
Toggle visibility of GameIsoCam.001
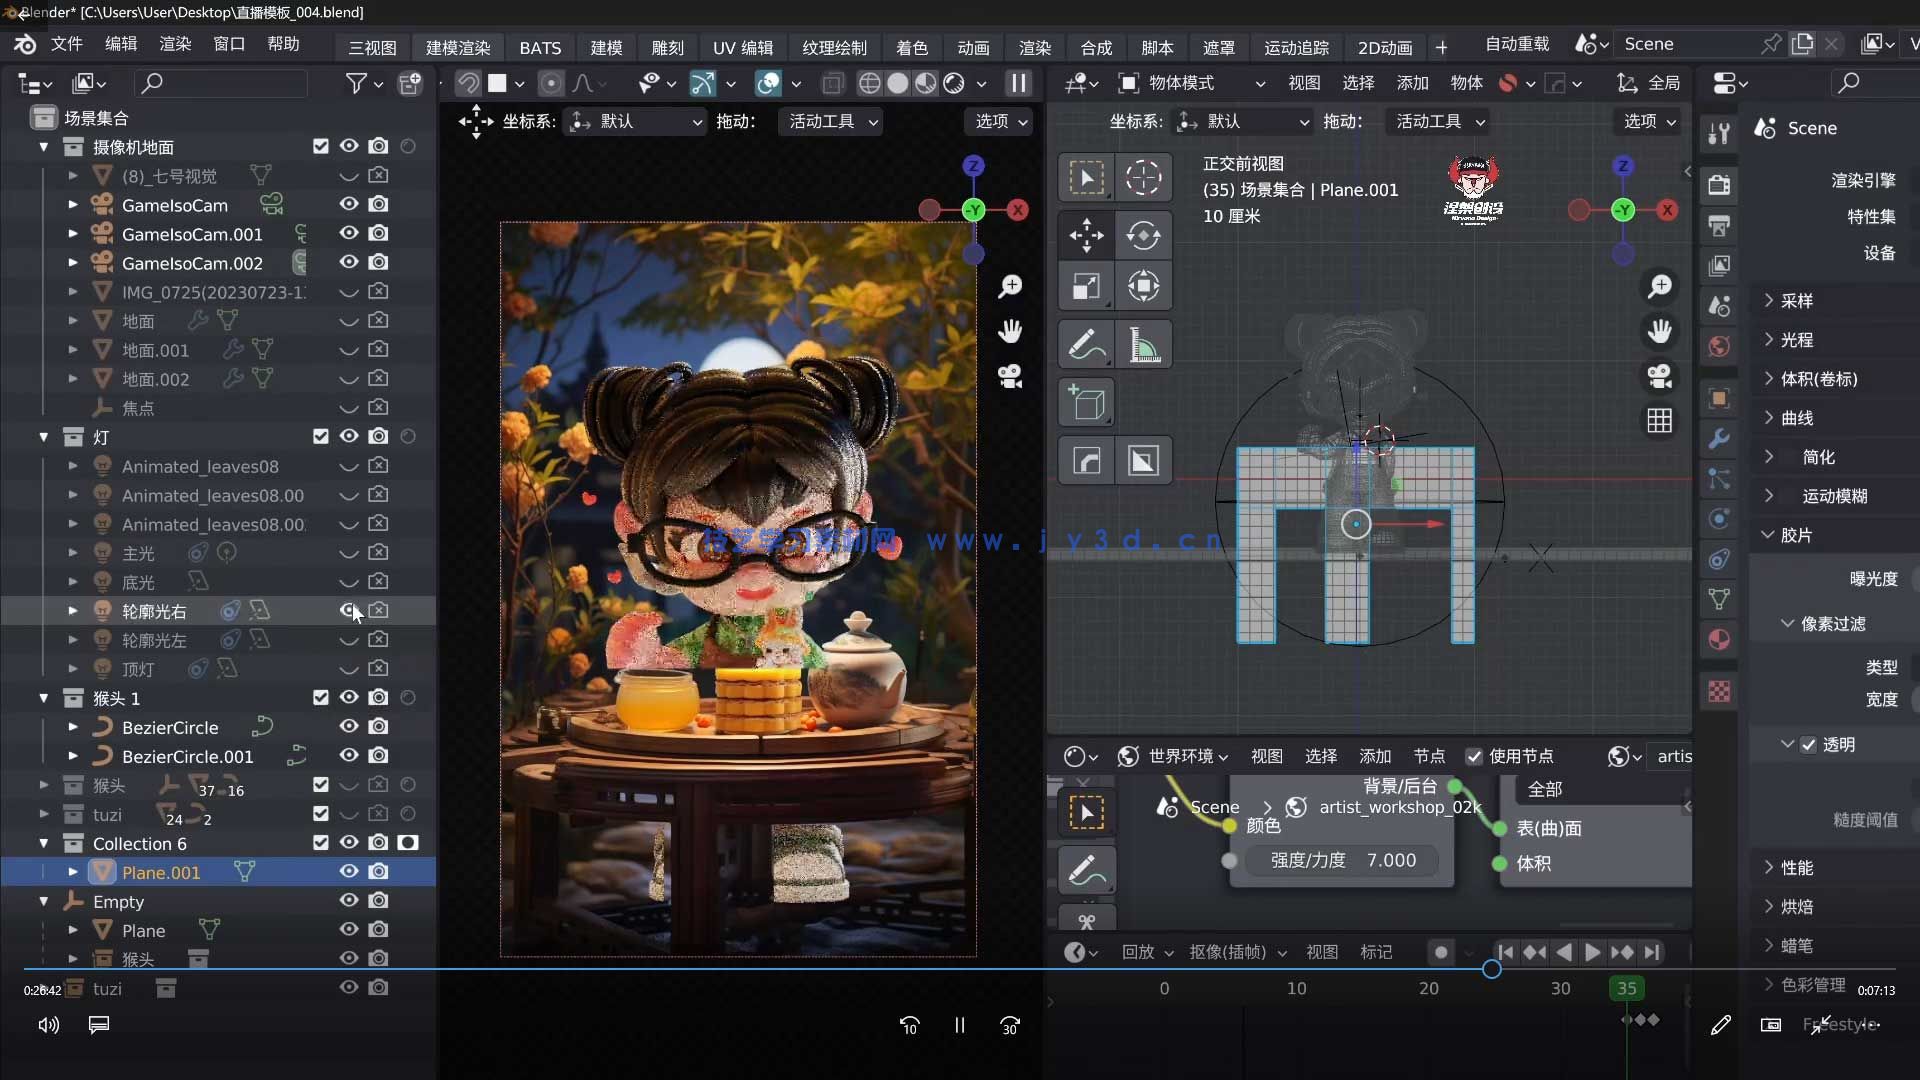click(348, 233)
